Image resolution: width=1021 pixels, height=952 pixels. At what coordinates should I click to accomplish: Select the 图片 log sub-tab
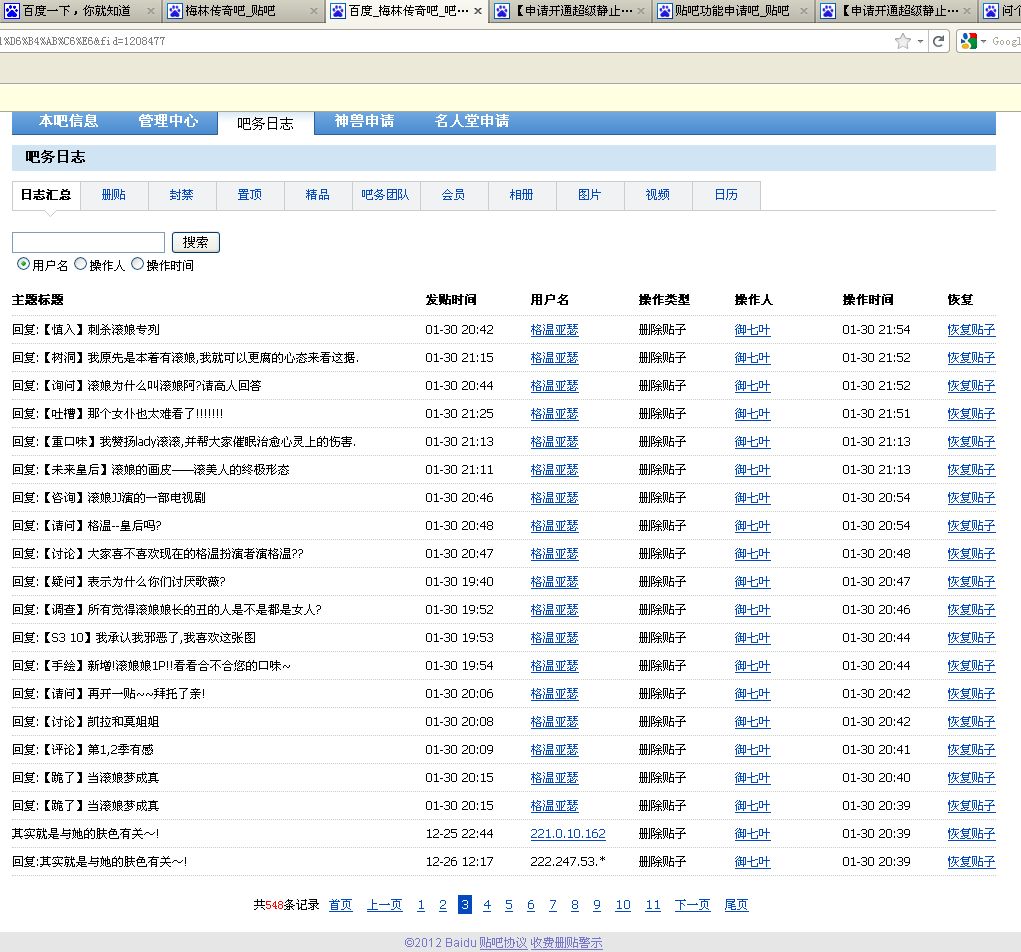(589, 195)
